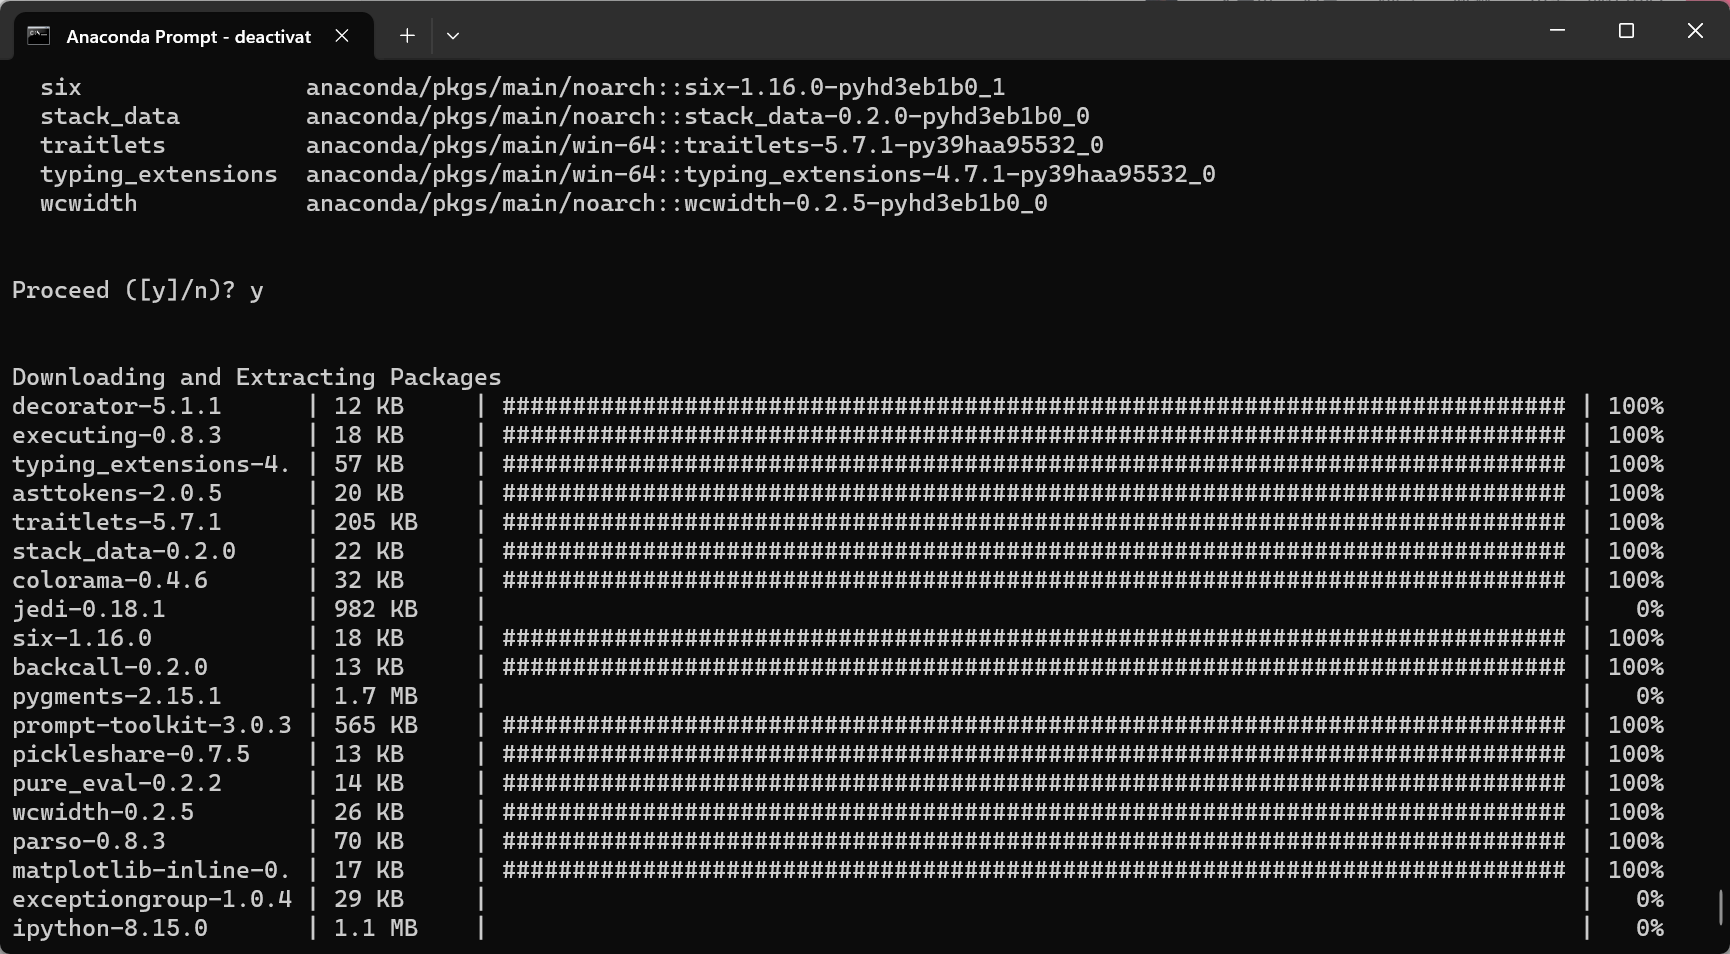Viewport: 1730px width, 954px height.
Task: Click the asttokens-2.0.5 package name
Action: (117, 494)
